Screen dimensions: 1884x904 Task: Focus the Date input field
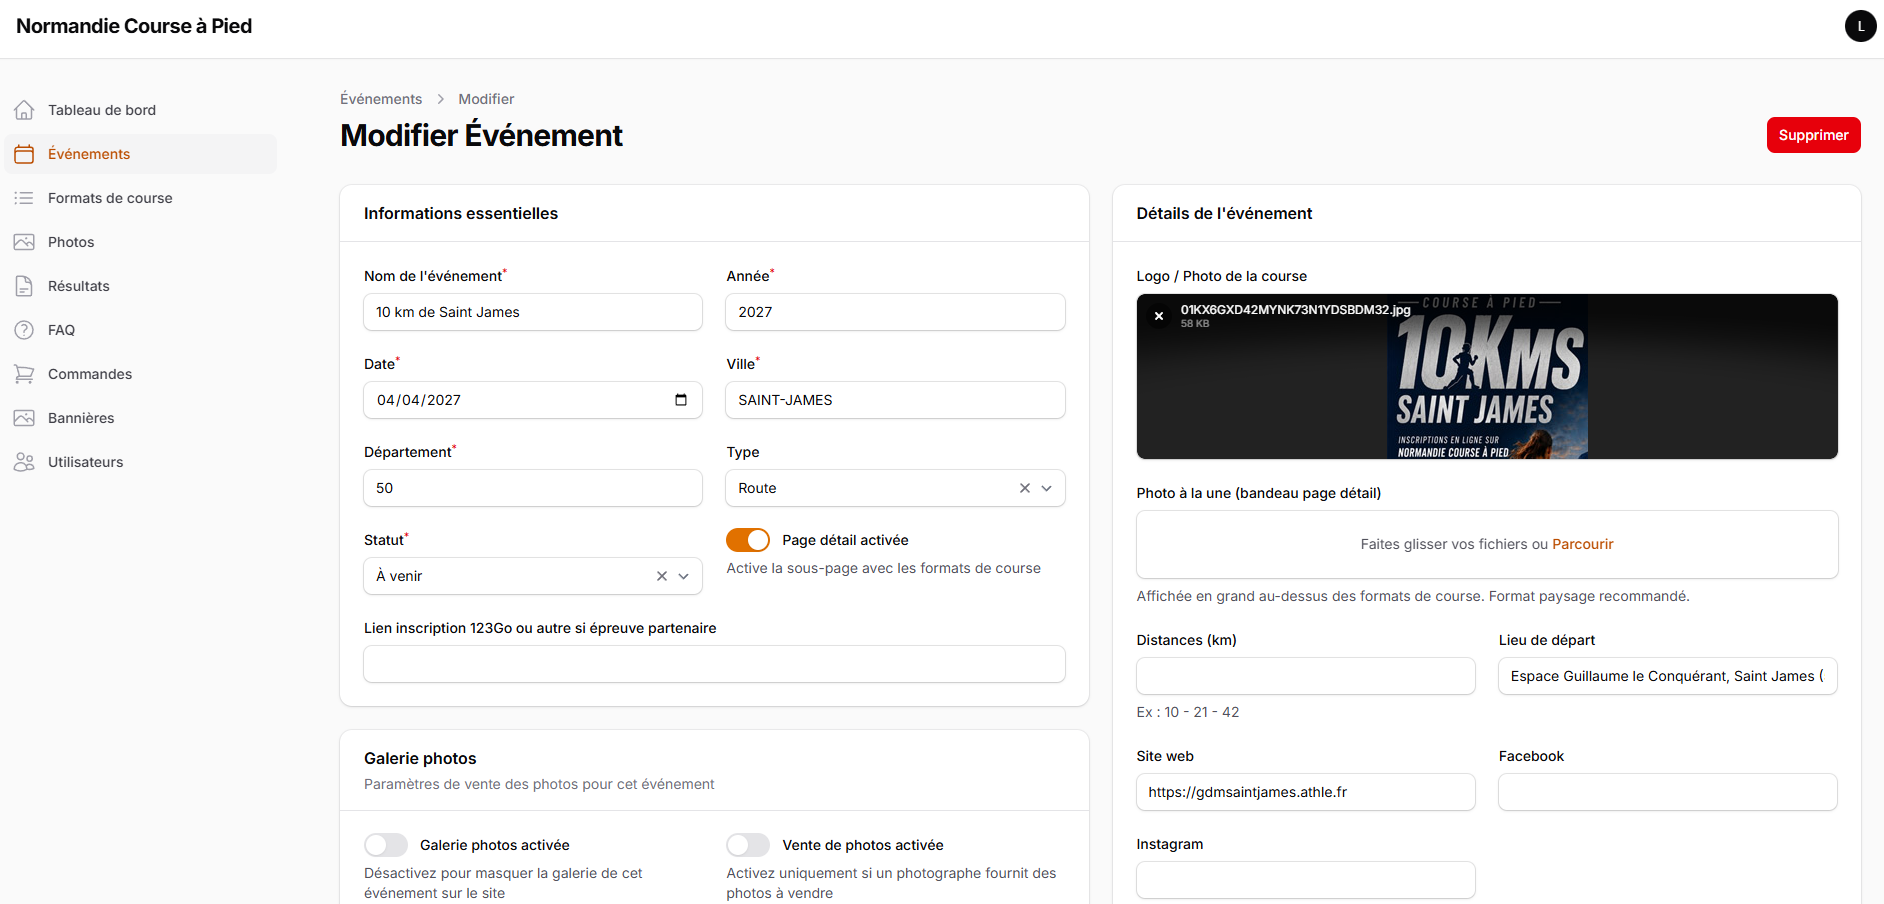[x=533, y=400]
